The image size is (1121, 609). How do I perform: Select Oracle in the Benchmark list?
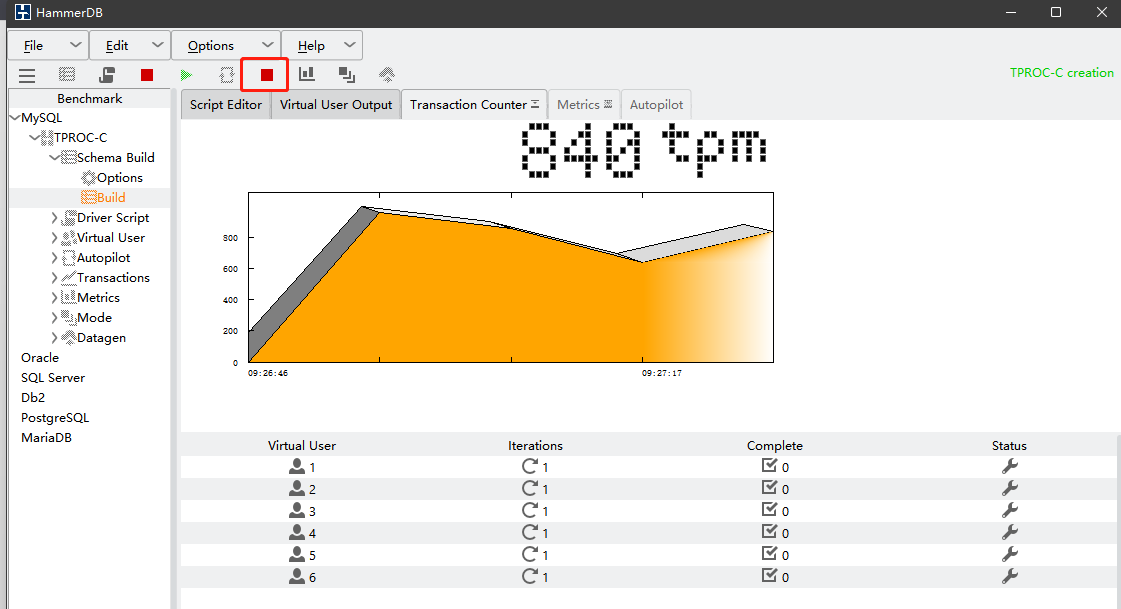pos(40,357)
